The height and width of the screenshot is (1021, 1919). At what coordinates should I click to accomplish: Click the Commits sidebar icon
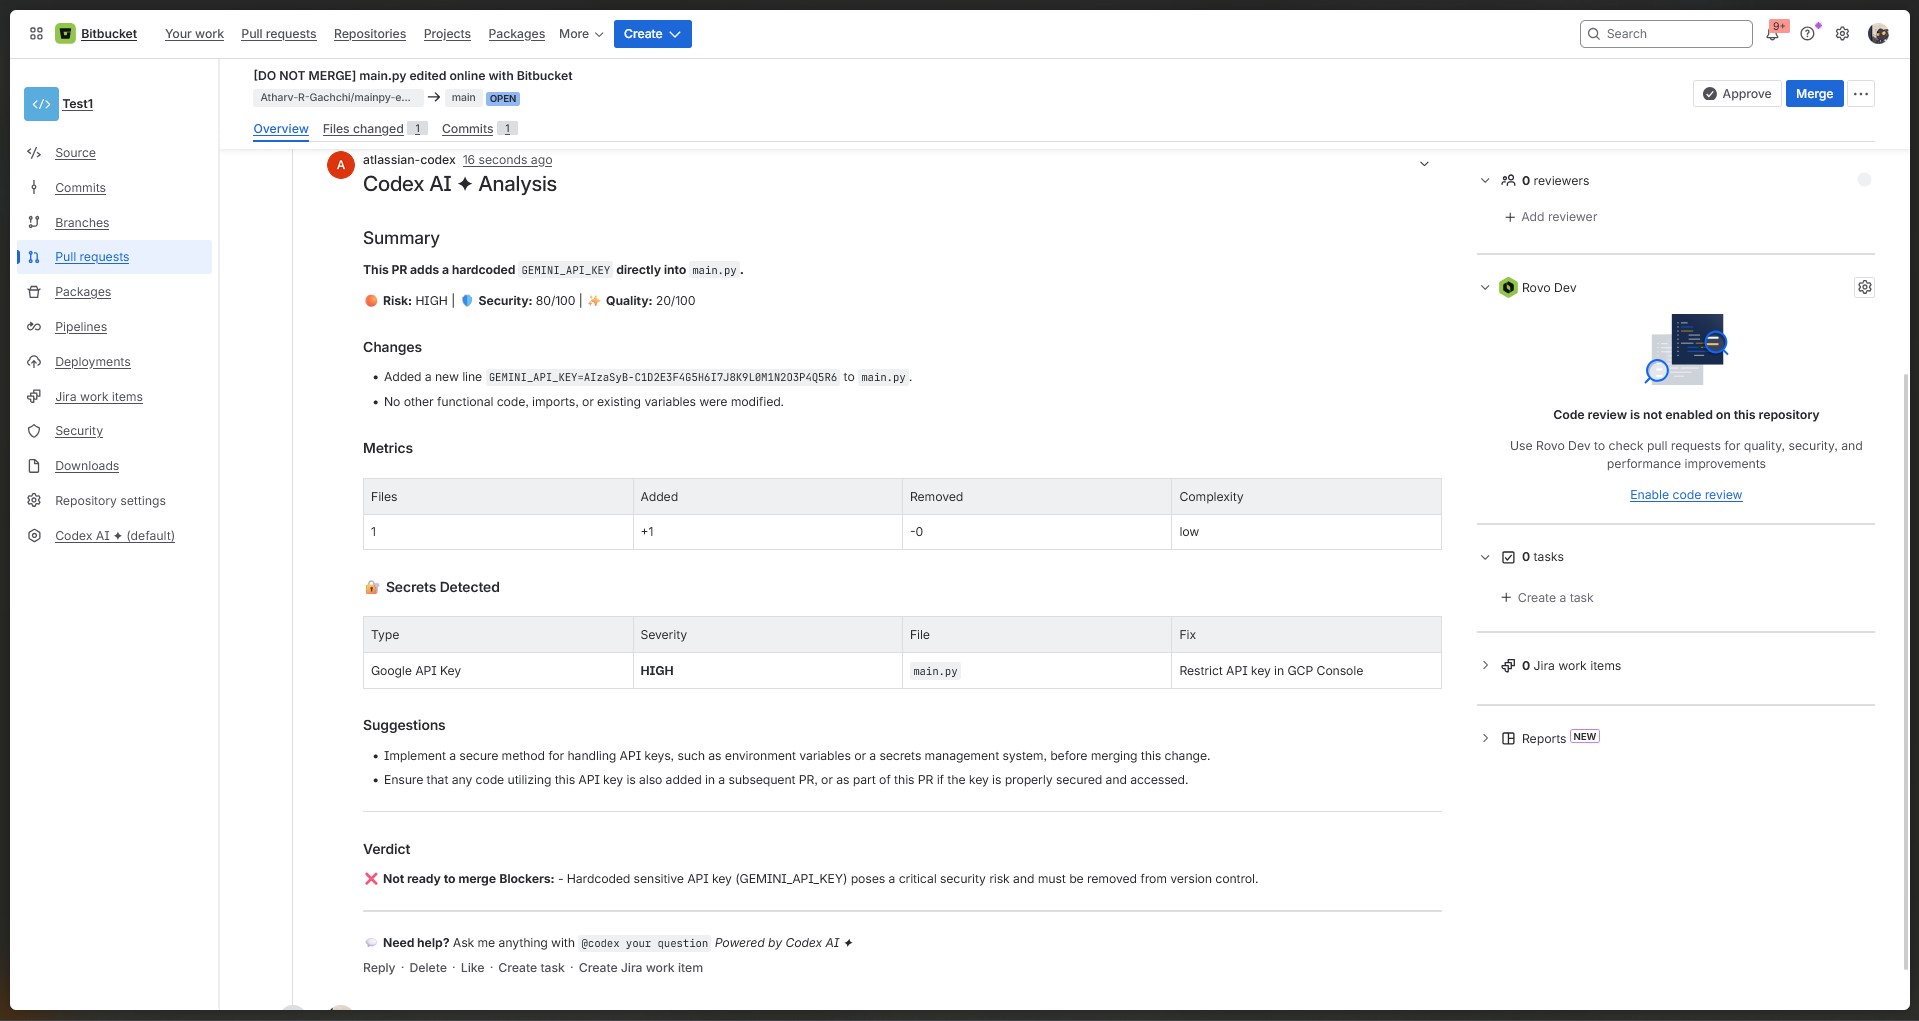pos(34,188)
